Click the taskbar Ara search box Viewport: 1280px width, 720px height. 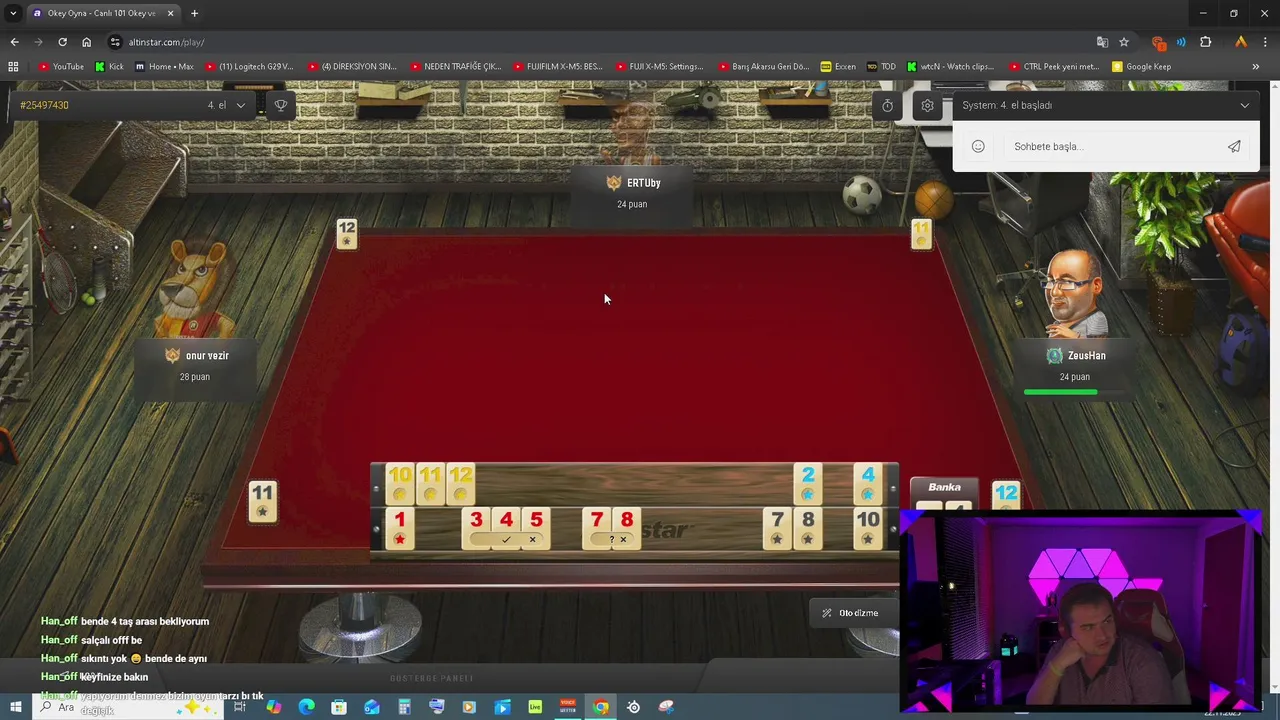[x=130, y=707]
